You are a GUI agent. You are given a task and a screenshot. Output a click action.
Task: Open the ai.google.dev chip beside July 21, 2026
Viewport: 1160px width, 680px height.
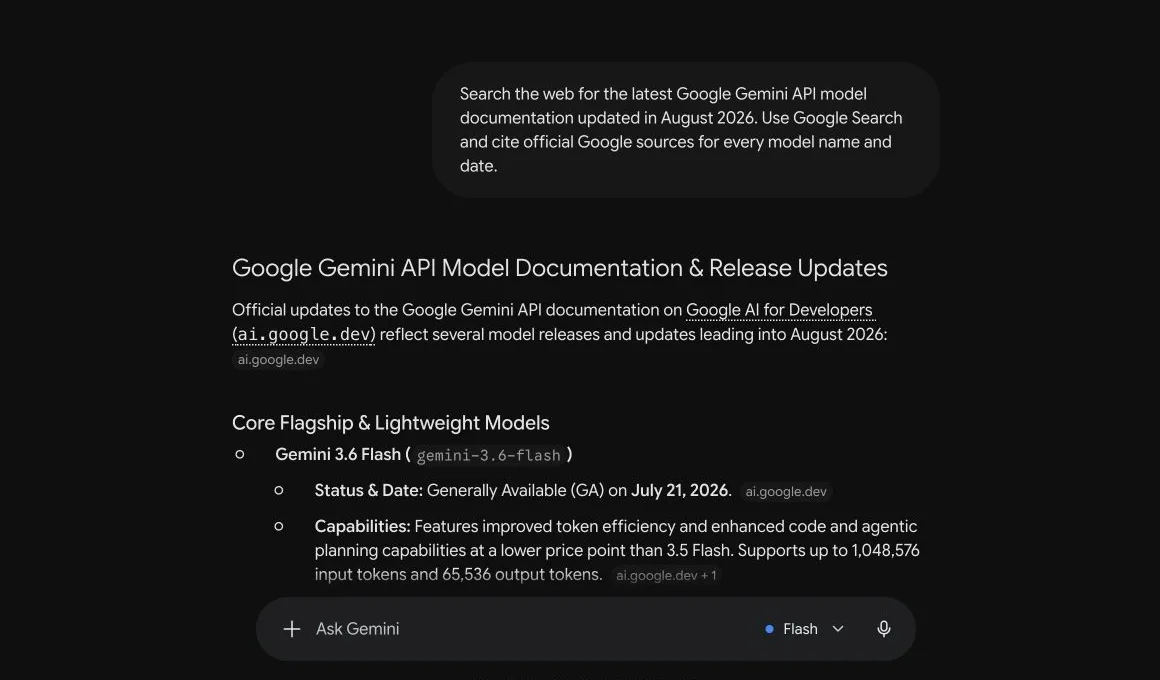[786, 491]
